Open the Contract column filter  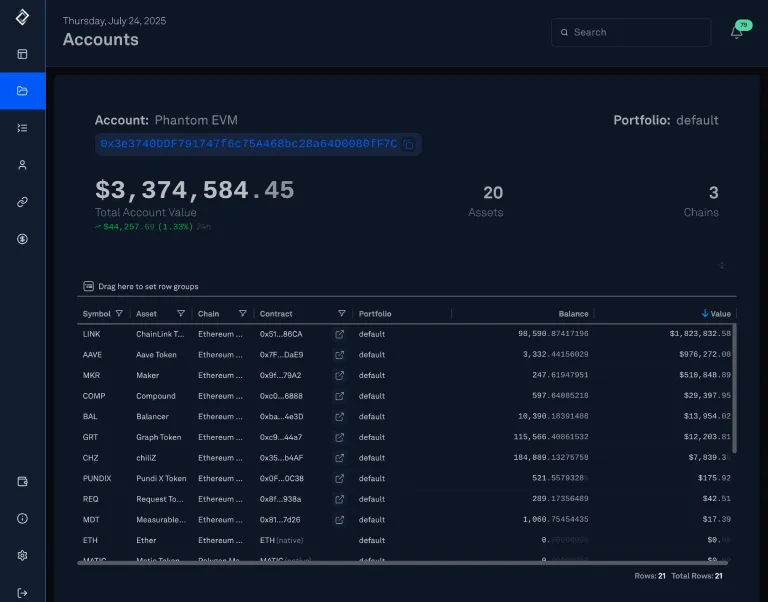pos(341,313)
